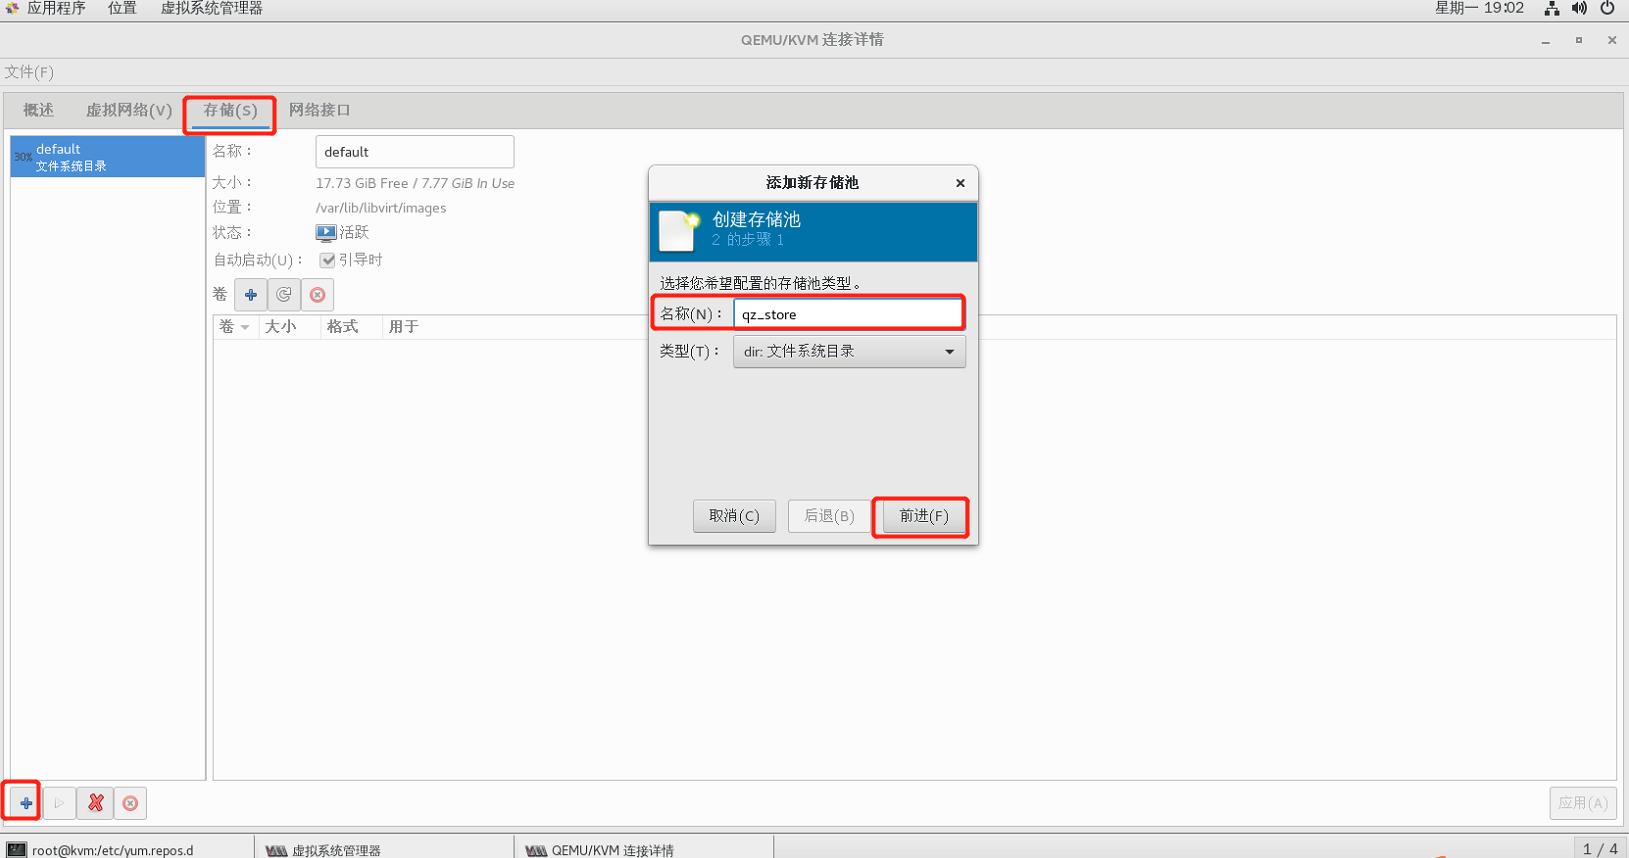This screenshot has width=1629, height=858.
Task: Stop the pool with red circle icon
Action: coord(130,803)
